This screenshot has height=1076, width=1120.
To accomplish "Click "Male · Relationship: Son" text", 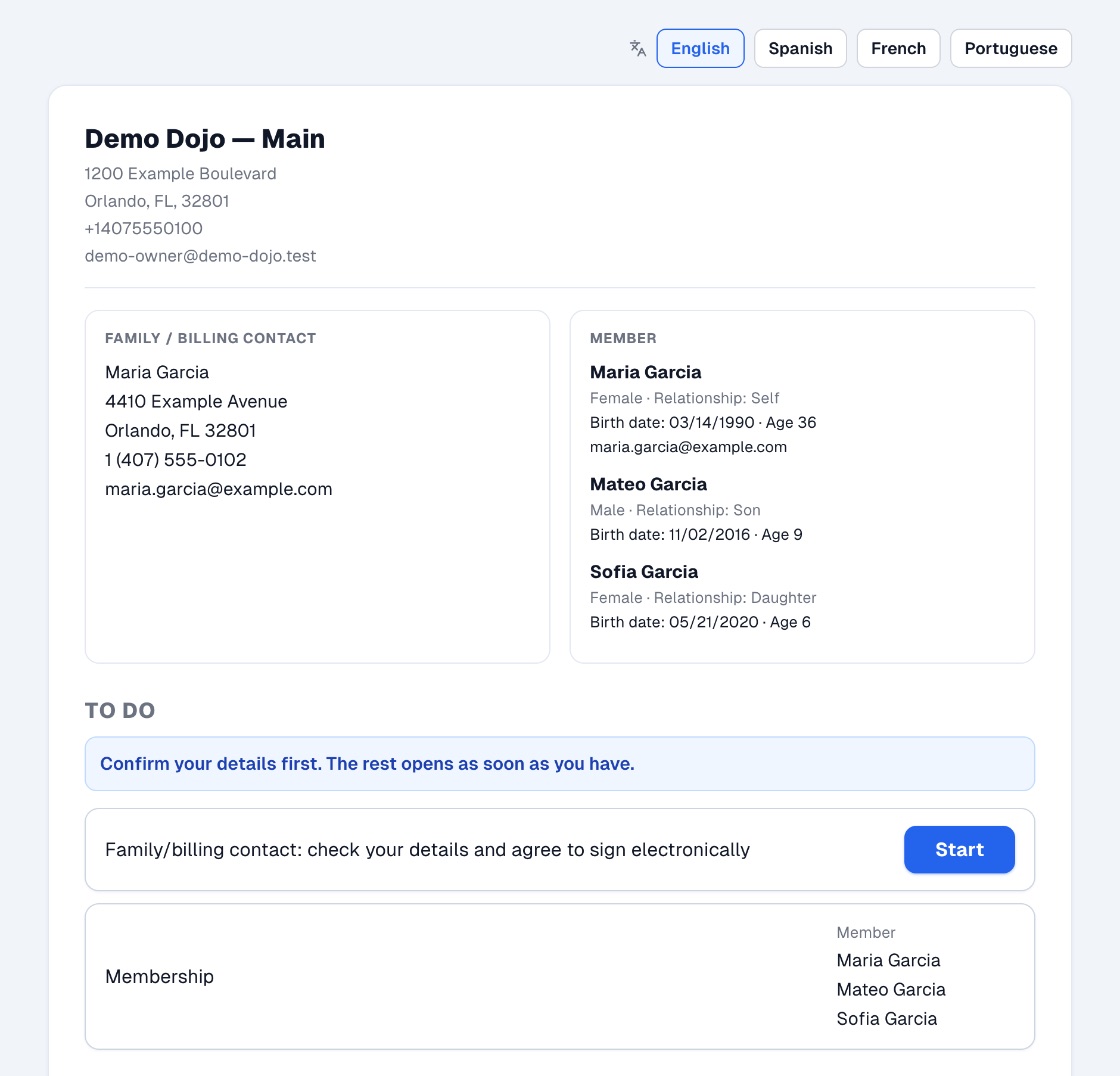I will 675,510.
